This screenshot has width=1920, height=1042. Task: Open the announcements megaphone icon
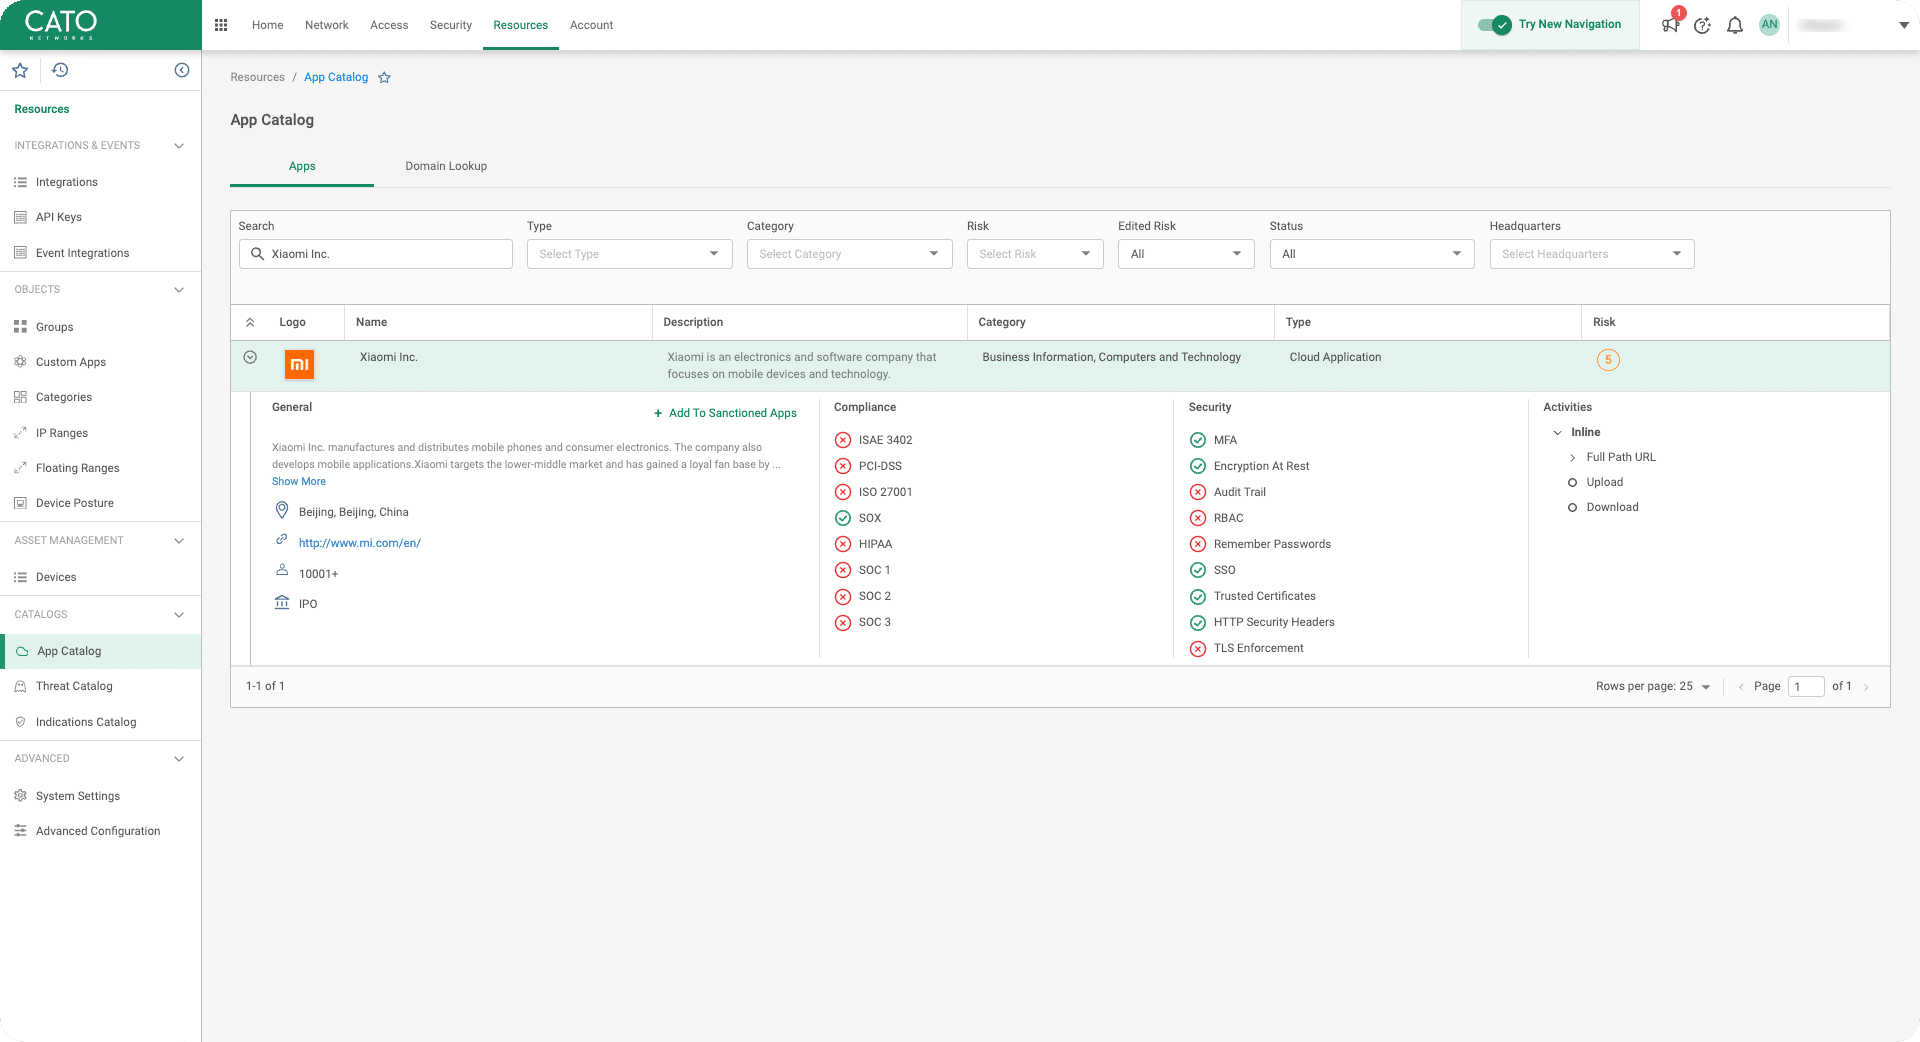(1670, 25)
